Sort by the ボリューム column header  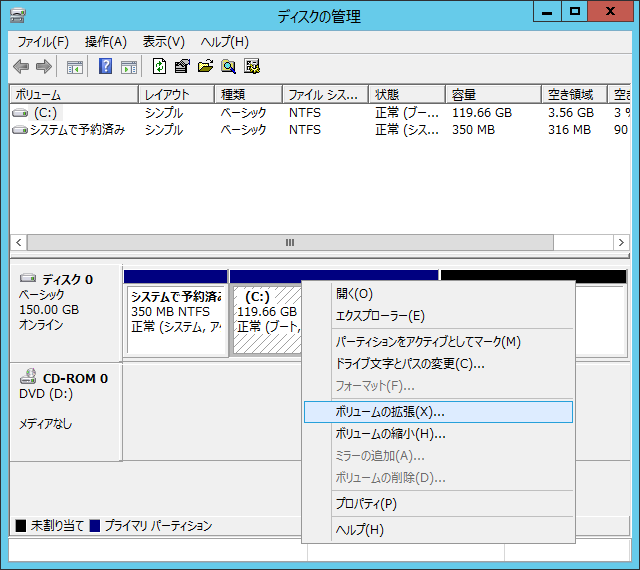tap(74, 95)
